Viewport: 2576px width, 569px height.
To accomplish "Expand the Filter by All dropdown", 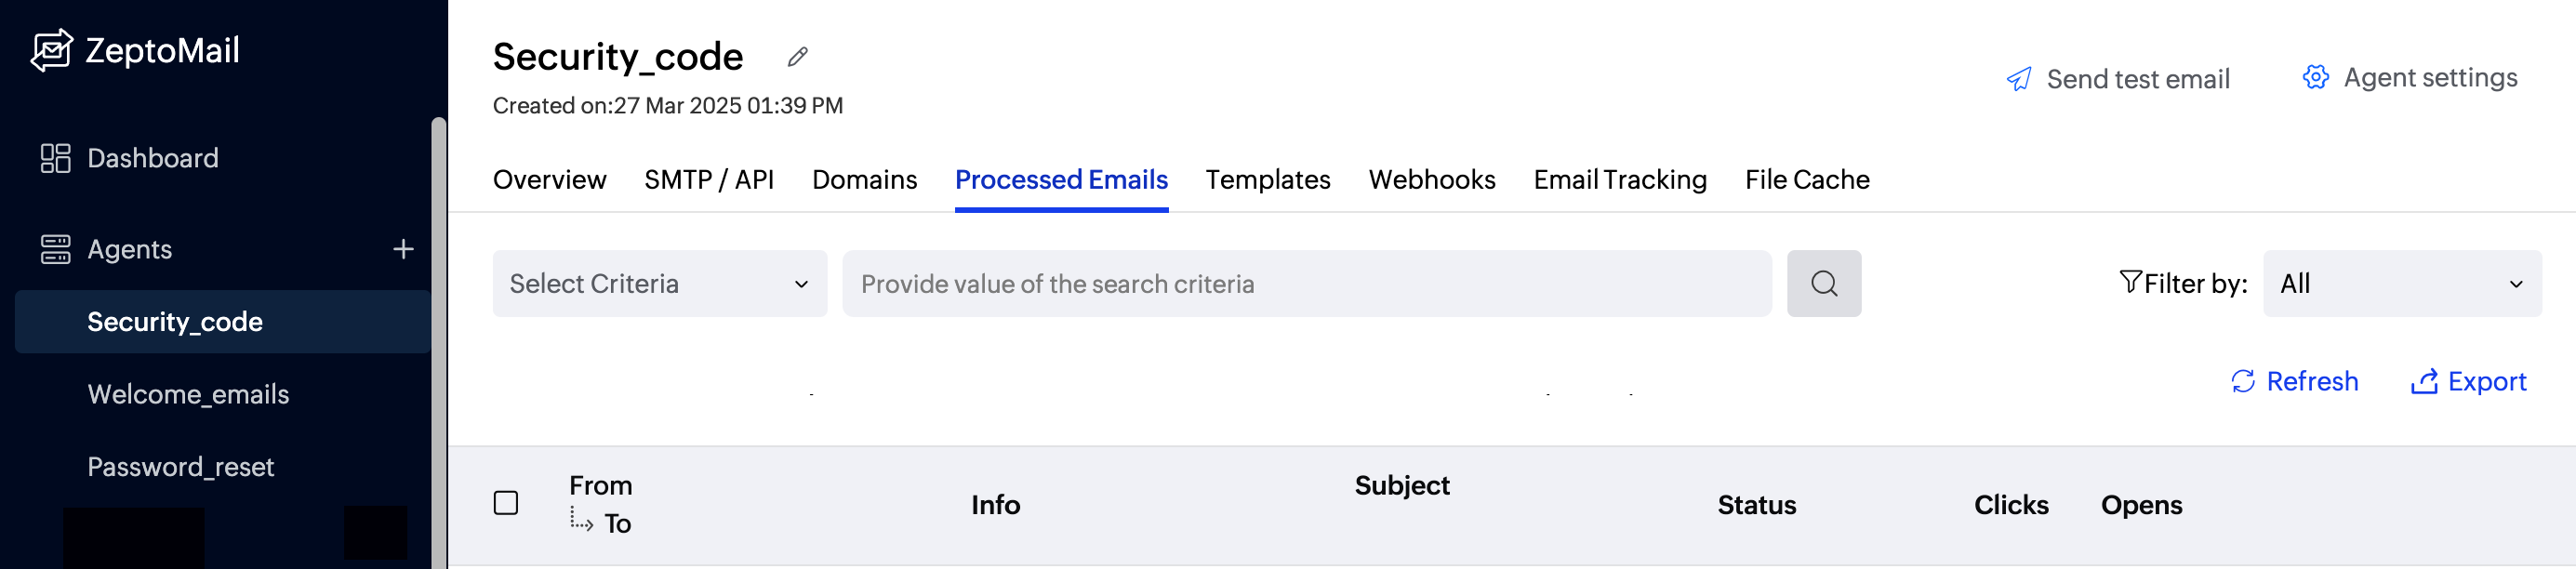I will click(x=2402, y=283).
